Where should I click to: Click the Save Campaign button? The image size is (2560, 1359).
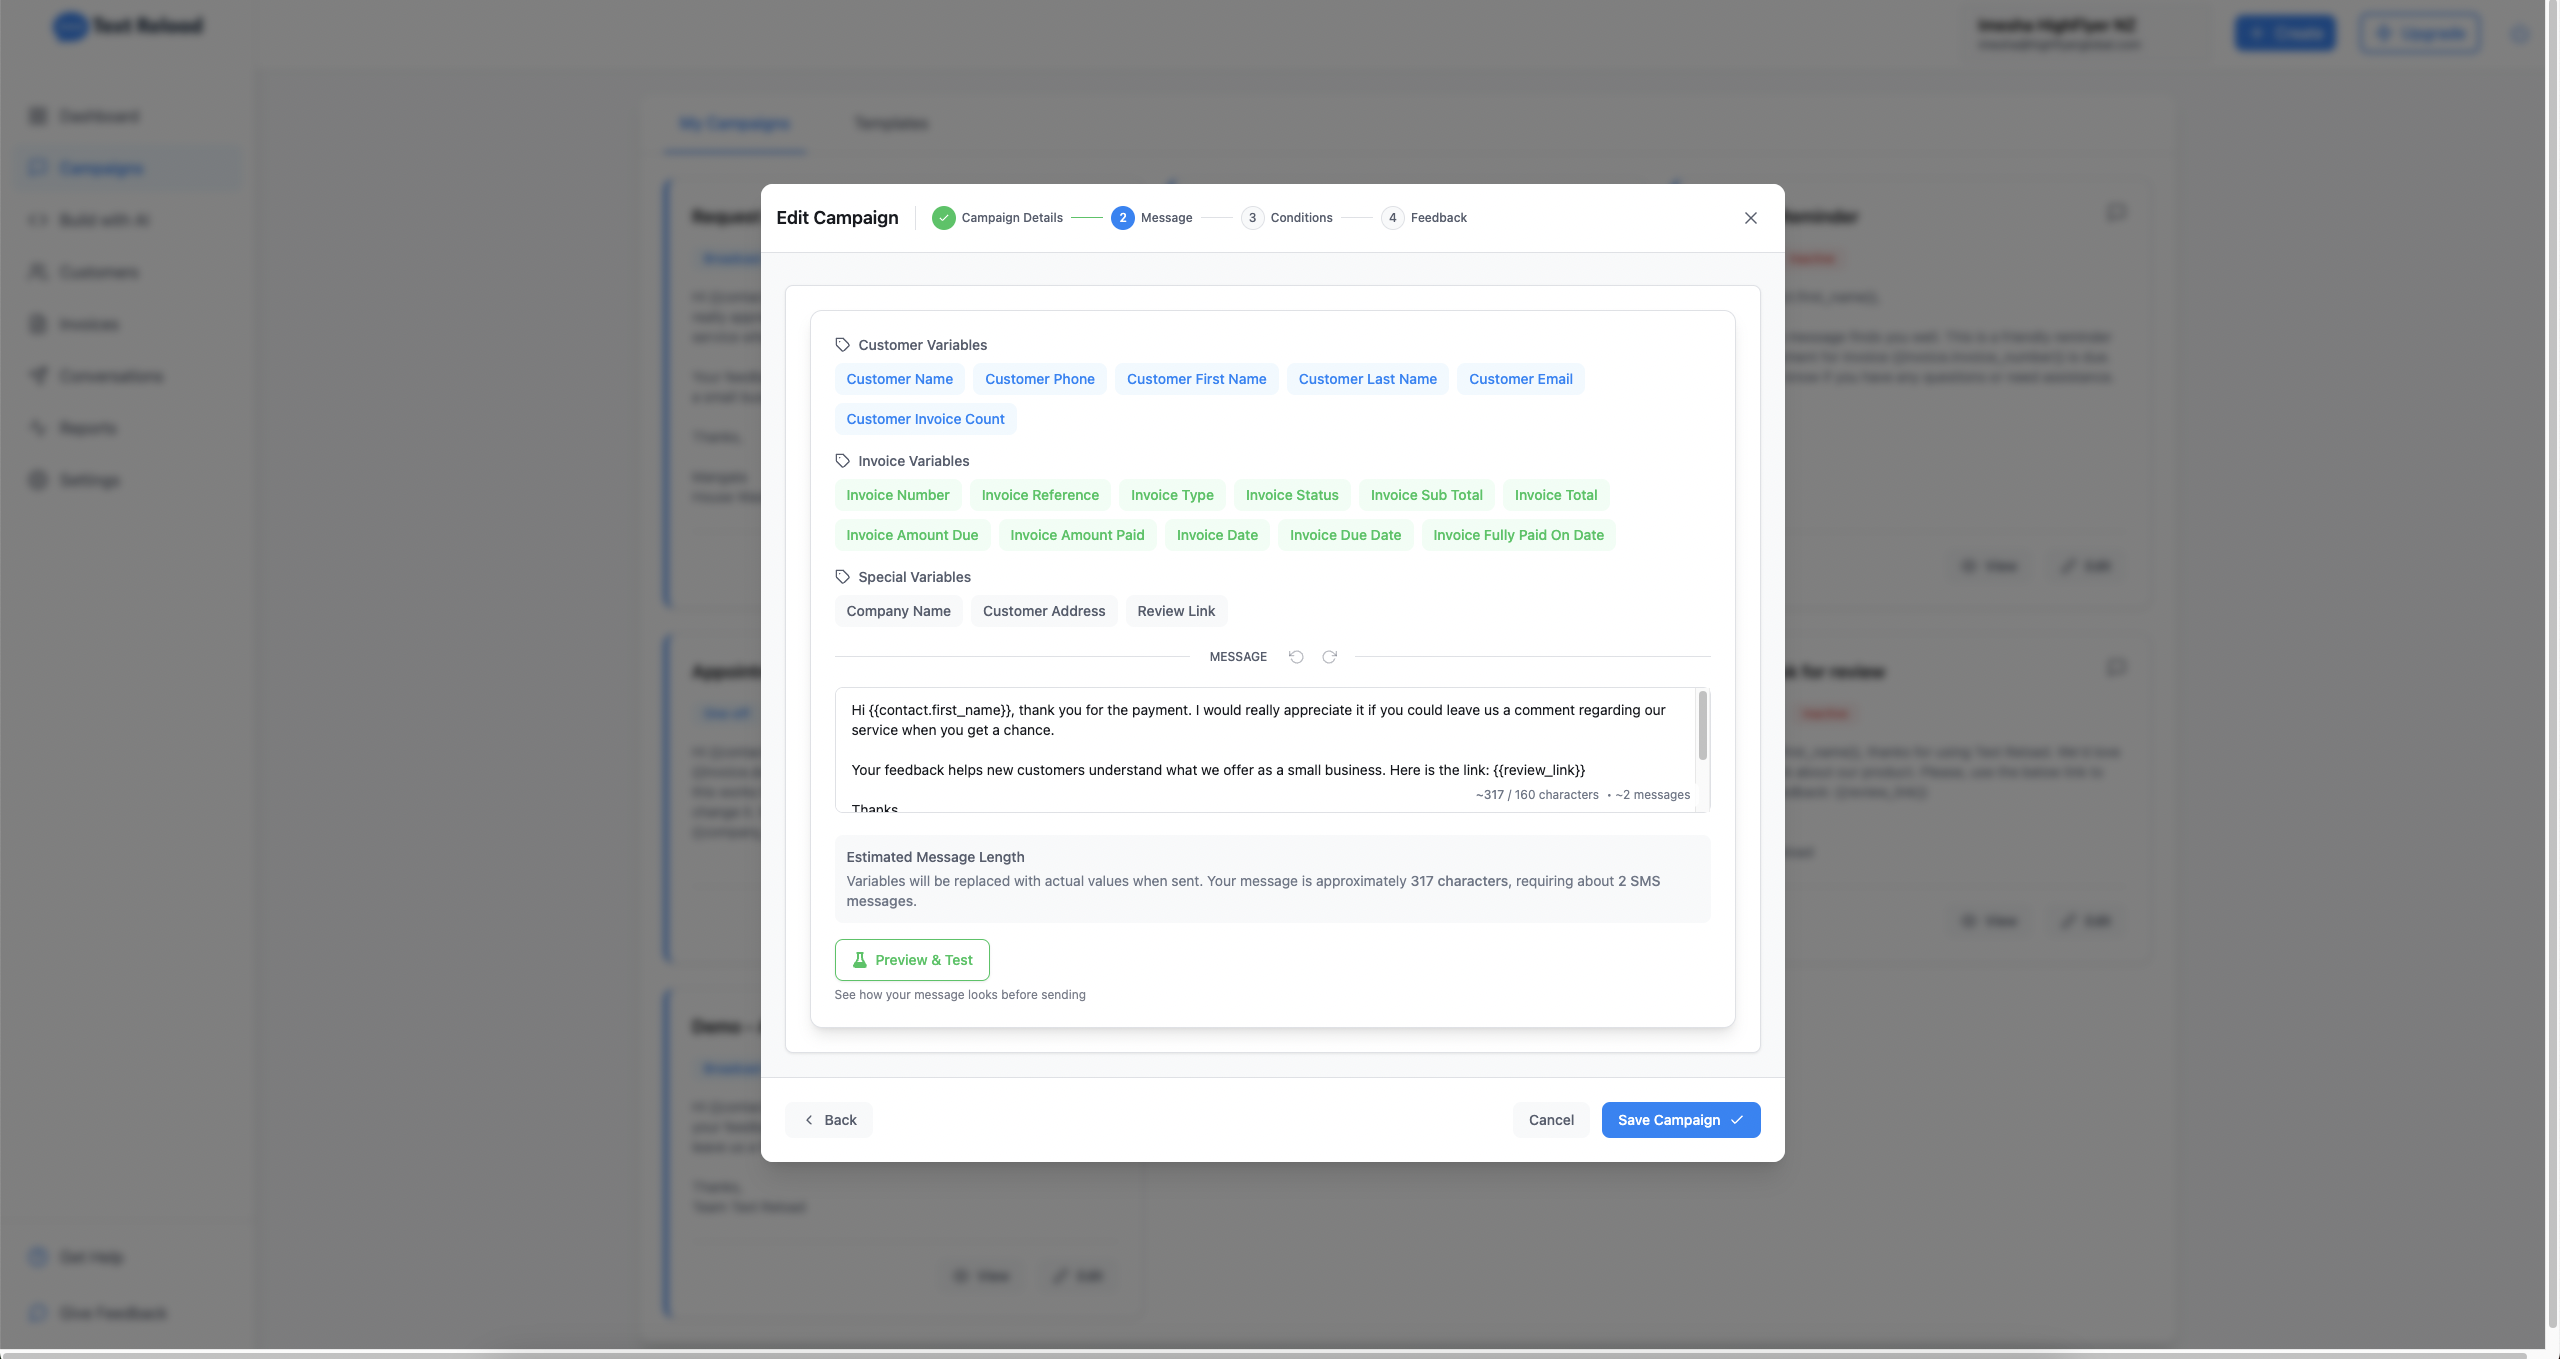[x=1680, y=1120]
